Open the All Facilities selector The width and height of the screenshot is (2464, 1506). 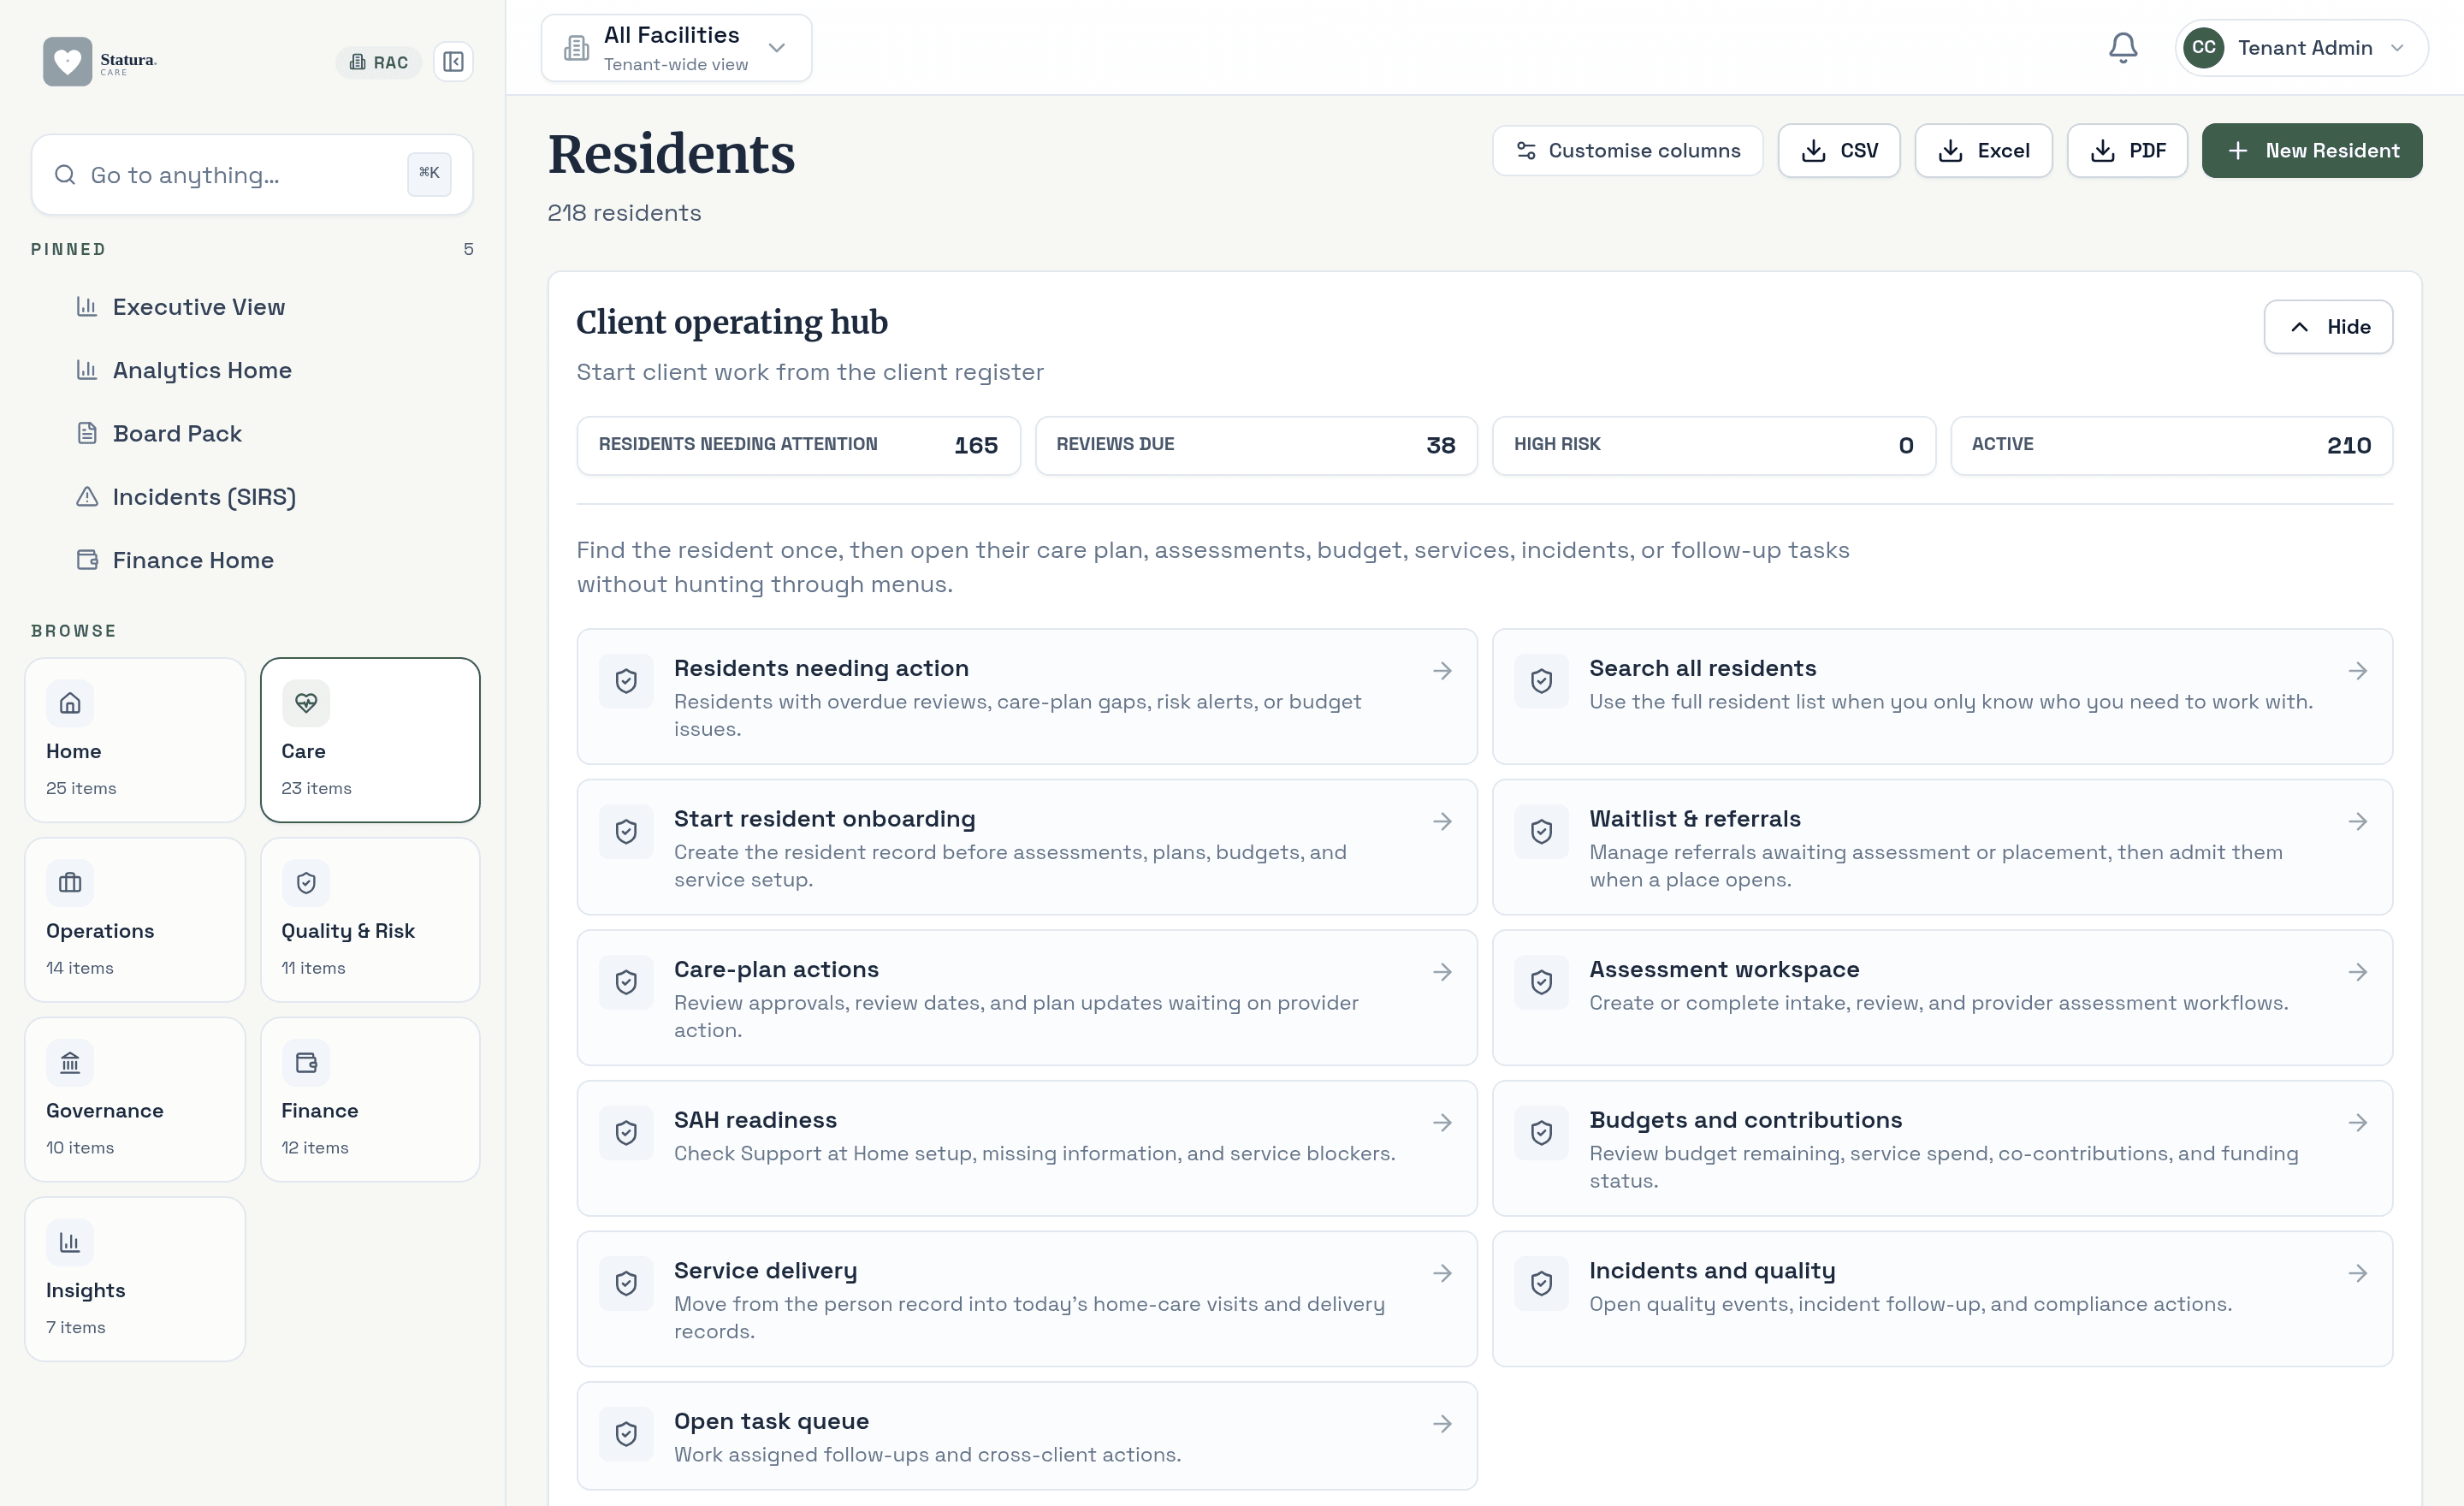click(676, 47)
